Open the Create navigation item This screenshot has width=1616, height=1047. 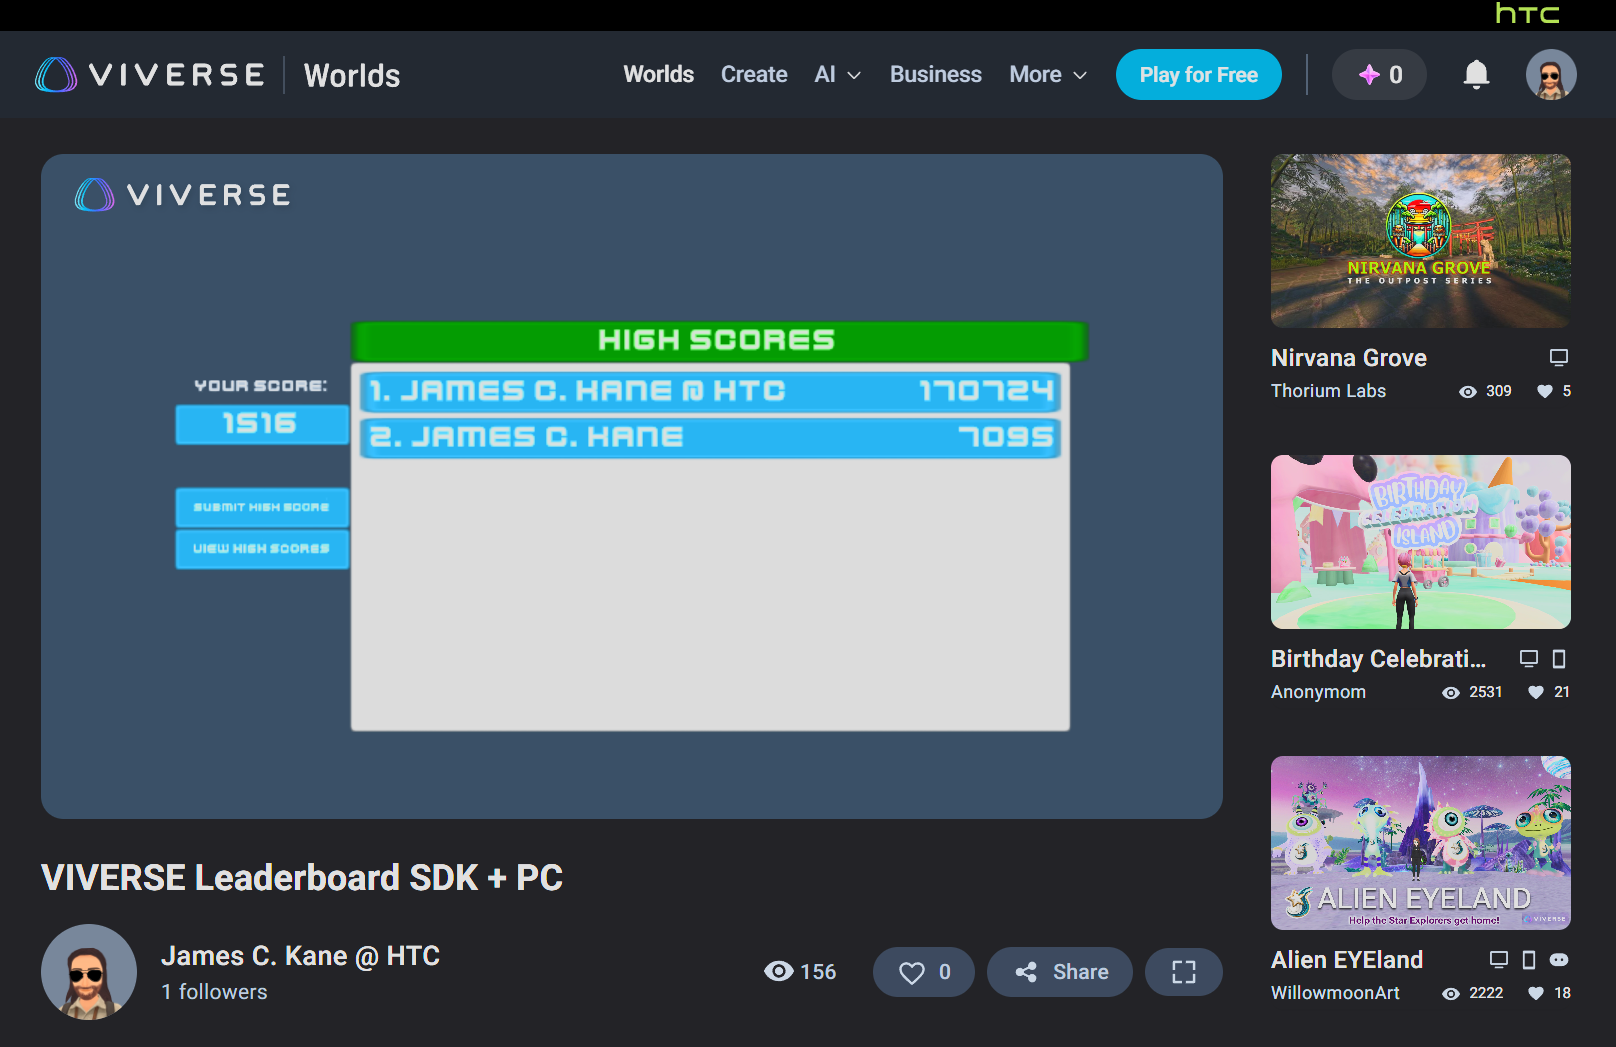(754, 75)
